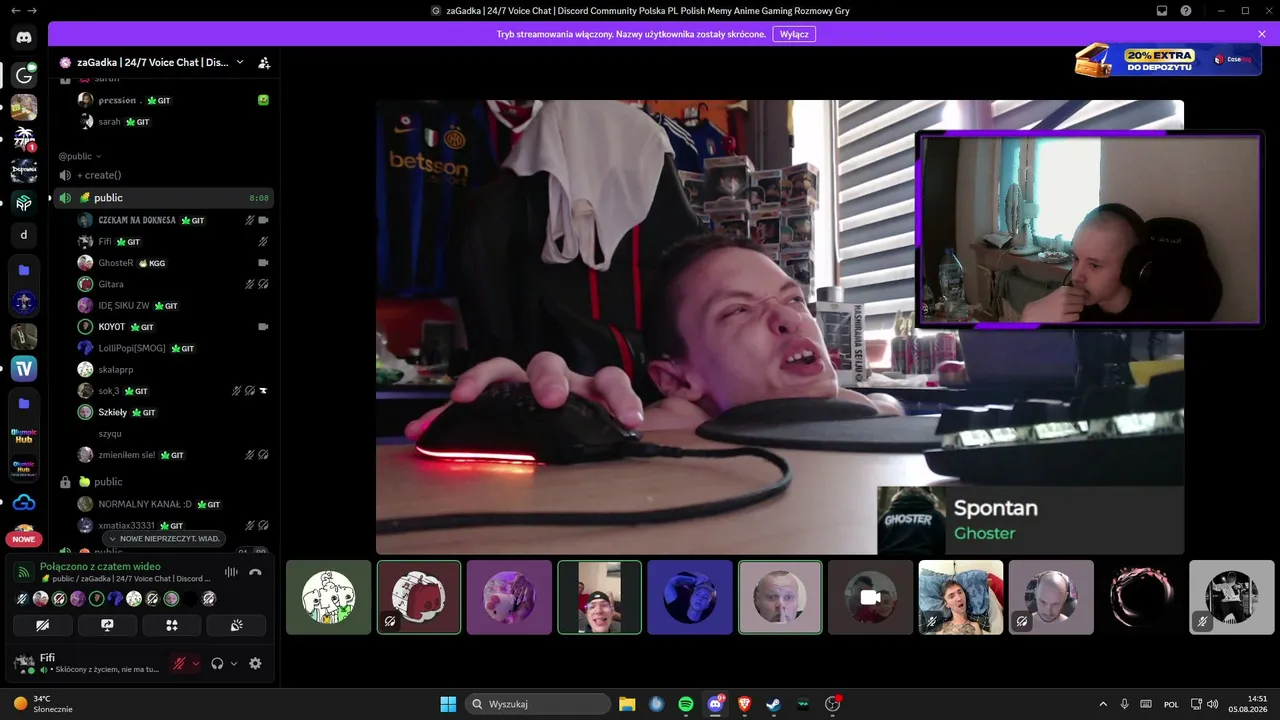Focus the main video stream of Spontan
Image resolution: width=1280 pixels, height=720 pixels.
coord(780,327)
